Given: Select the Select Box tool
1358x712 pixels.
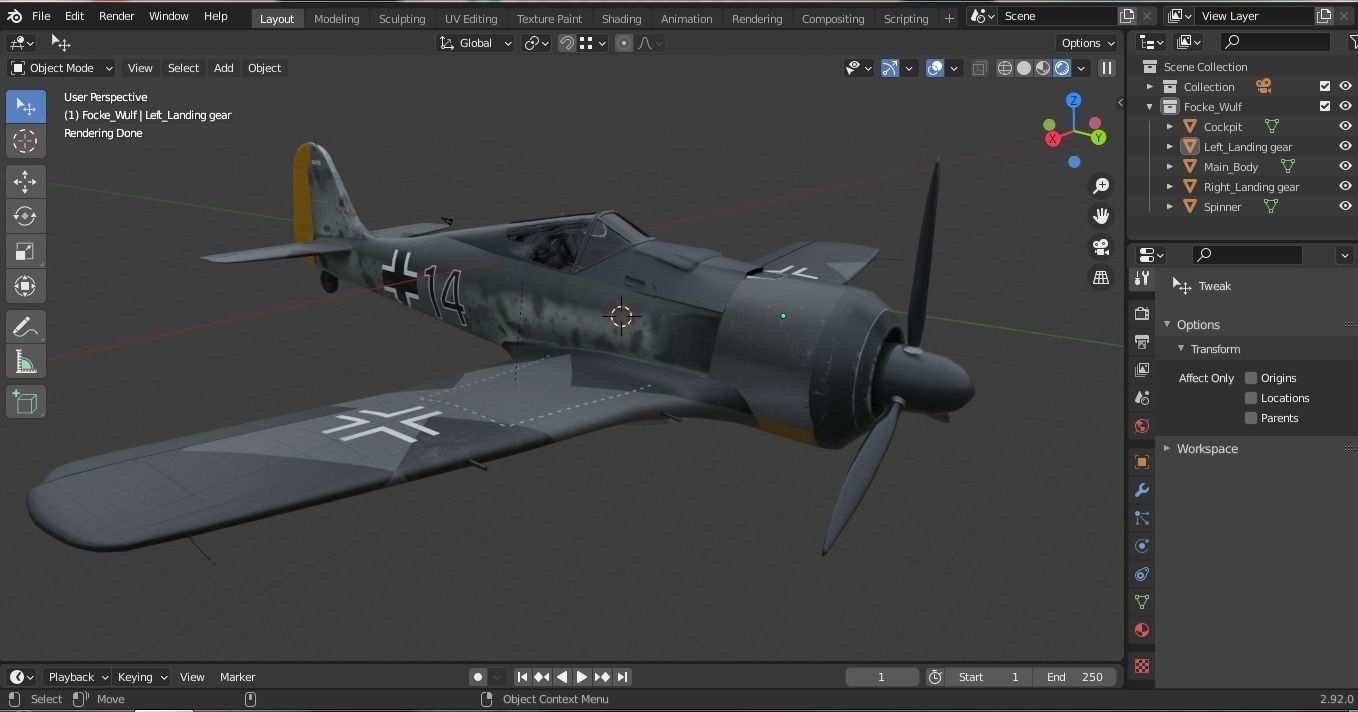Looking at the screenshot, I should click(26, 107).
